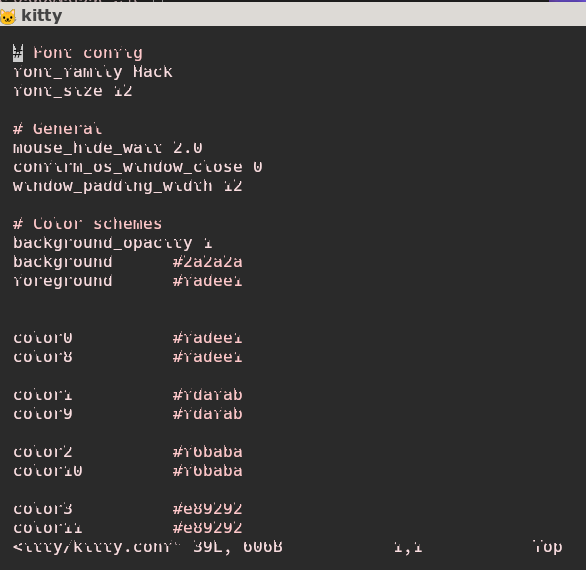Click the foreground #fadee1 hex value
The image size is (586, 570).
[207, 281]
